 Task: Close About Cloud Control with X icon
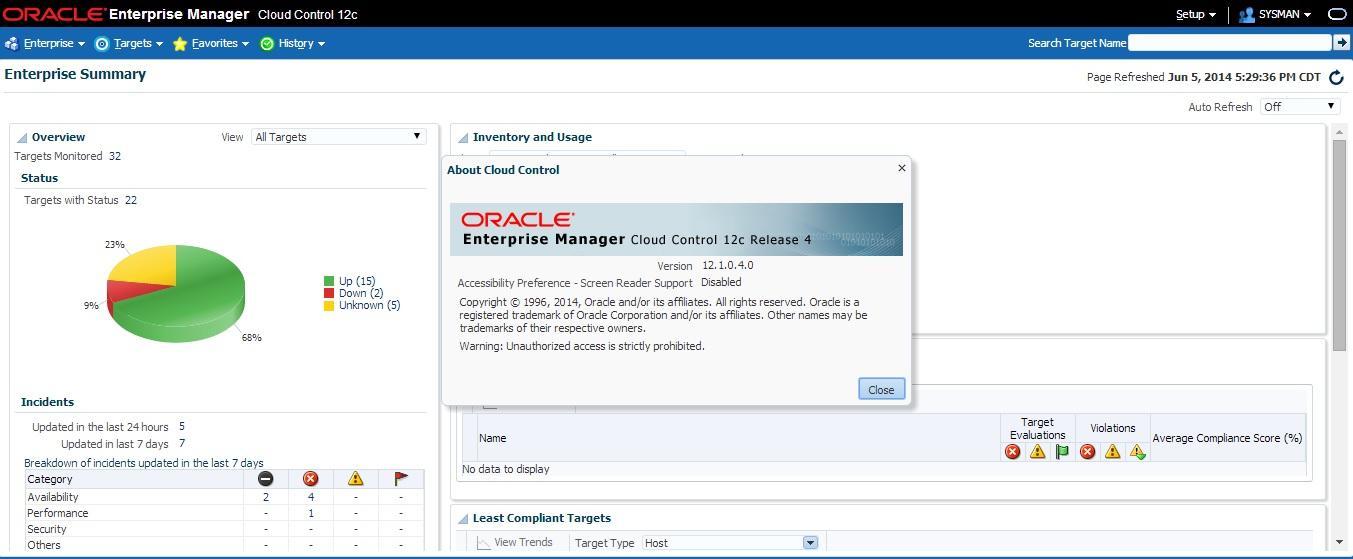coord(902,168)
